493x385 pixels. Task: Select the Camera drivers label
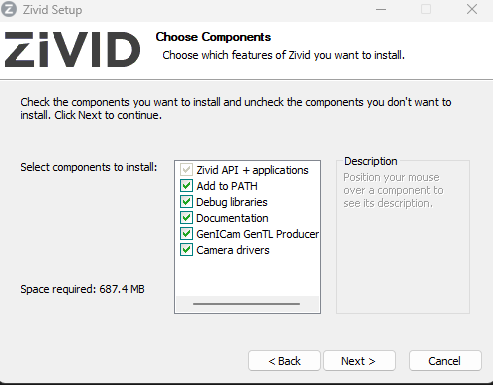pyautogui.click(x=233, y=250)
